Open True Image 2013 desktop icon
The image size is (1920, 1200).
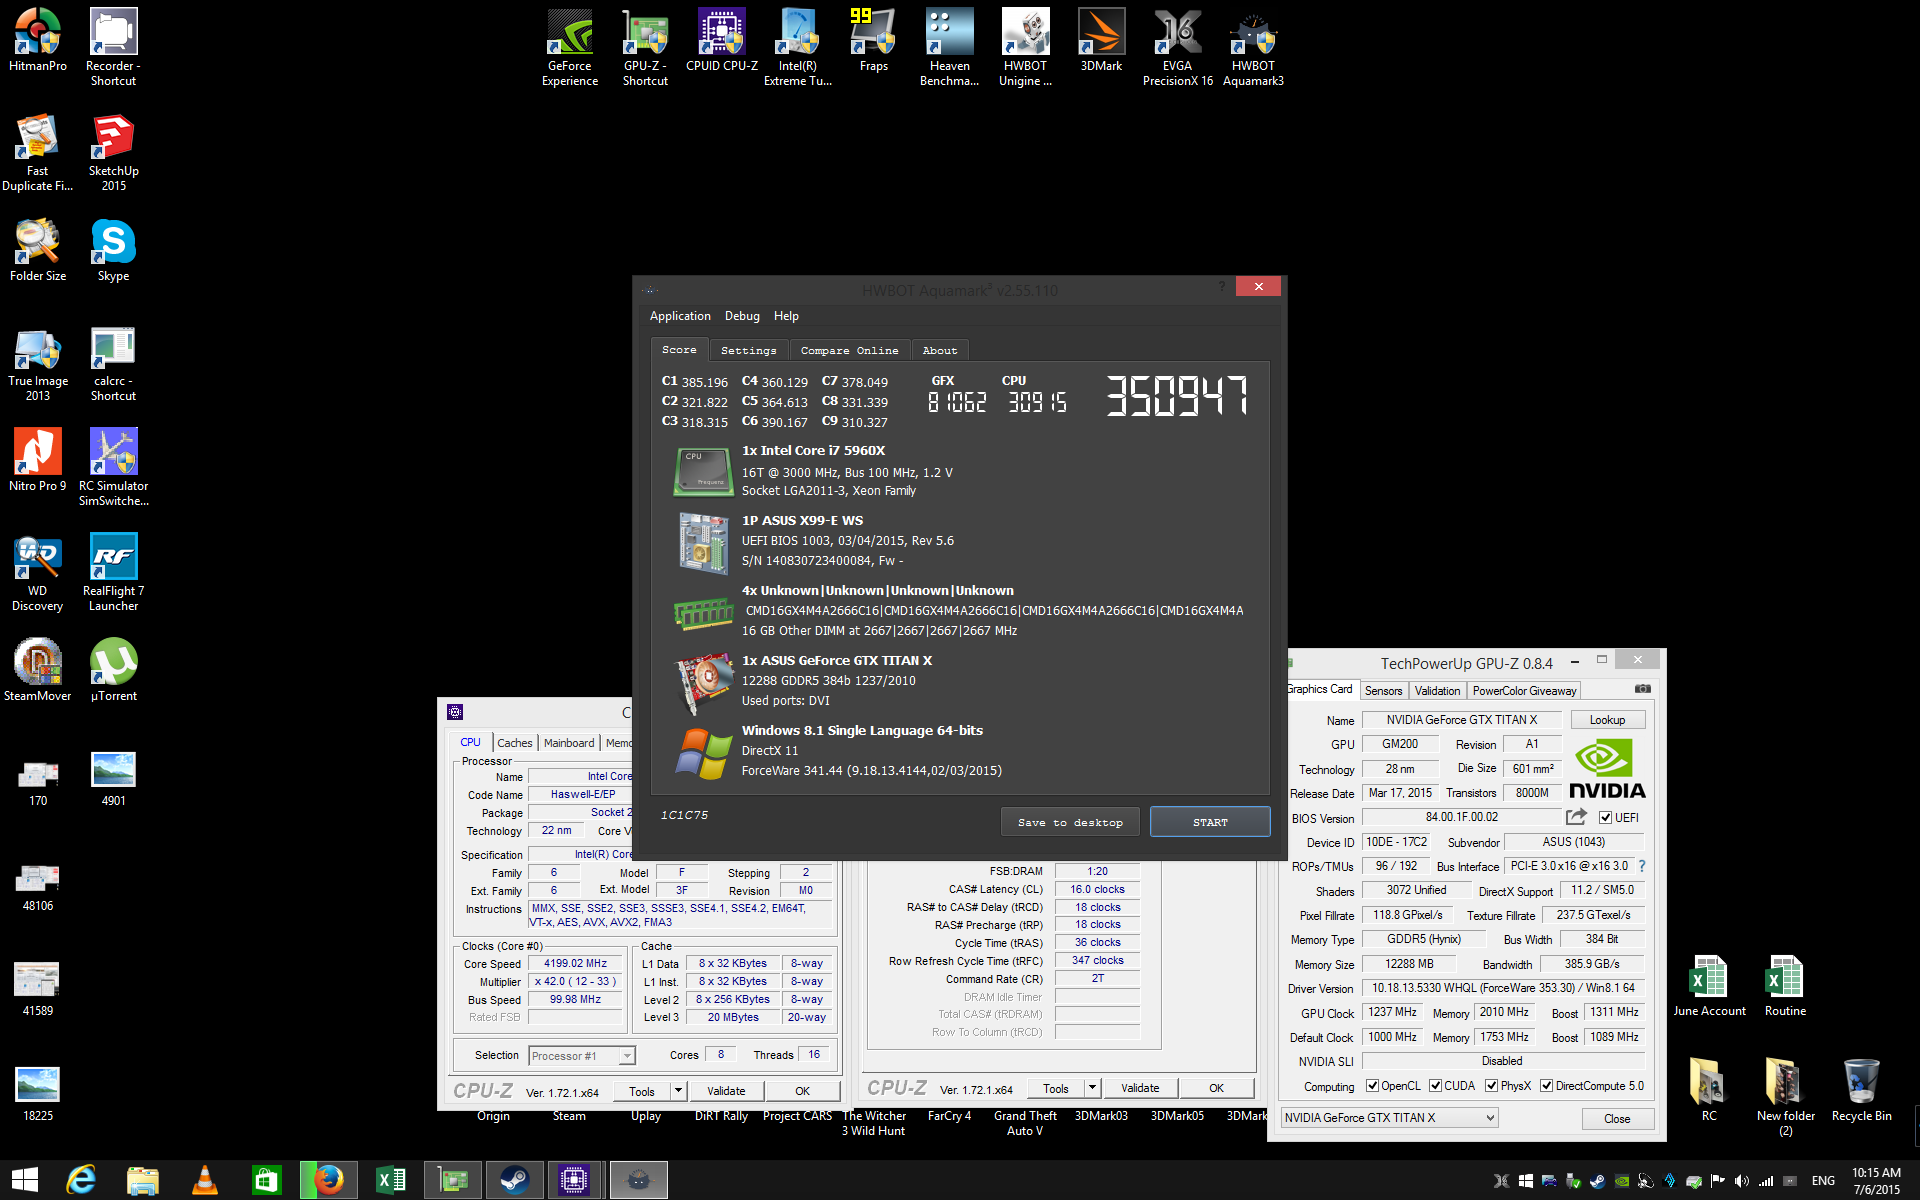click(38, 365)
